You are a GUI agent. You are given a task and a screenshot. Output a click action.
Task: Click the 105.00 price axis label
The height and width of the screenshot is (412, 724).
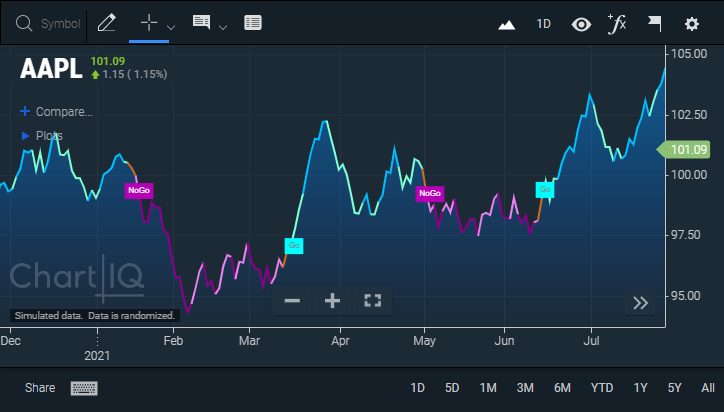click(689, 54)
